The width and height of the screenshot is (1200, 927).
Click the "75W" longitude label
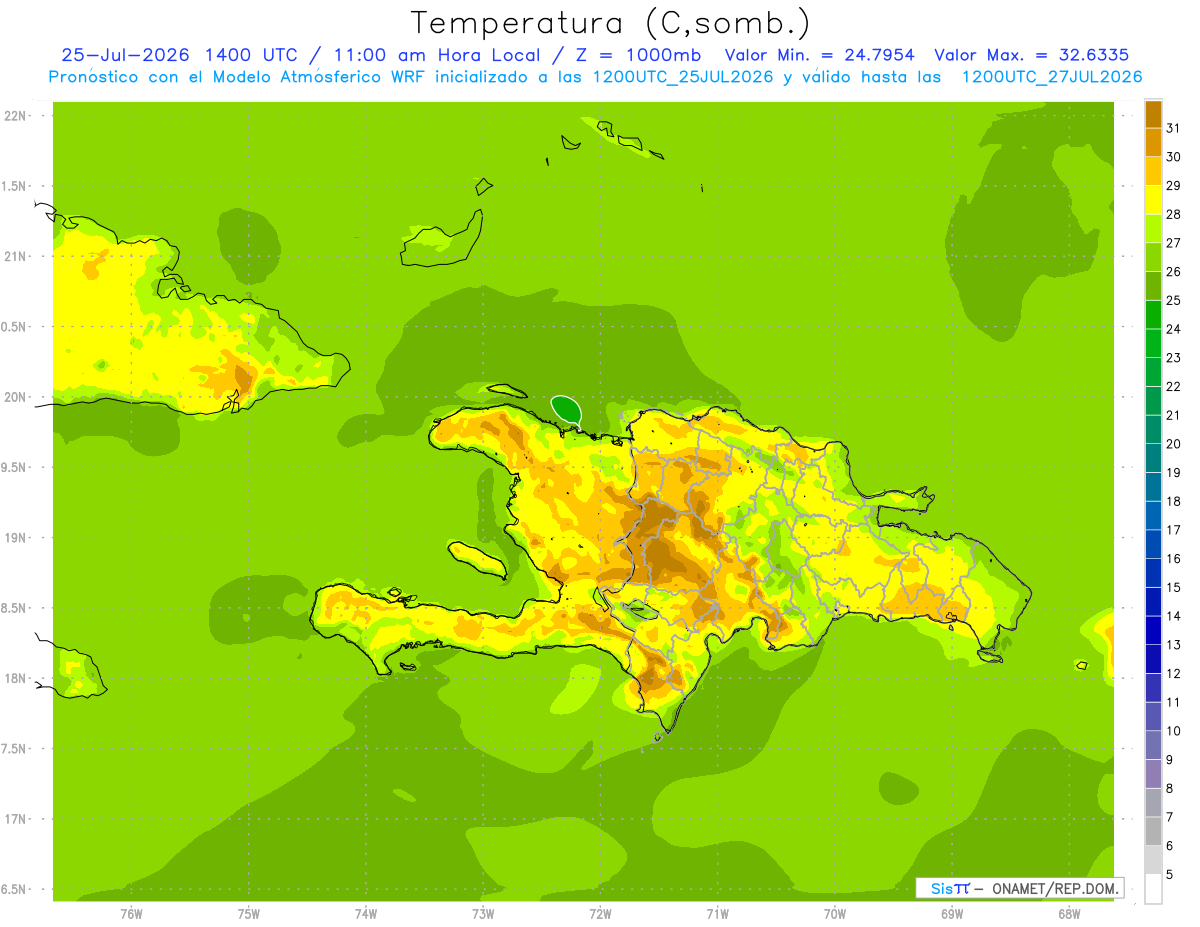click(x=248, y=913)
